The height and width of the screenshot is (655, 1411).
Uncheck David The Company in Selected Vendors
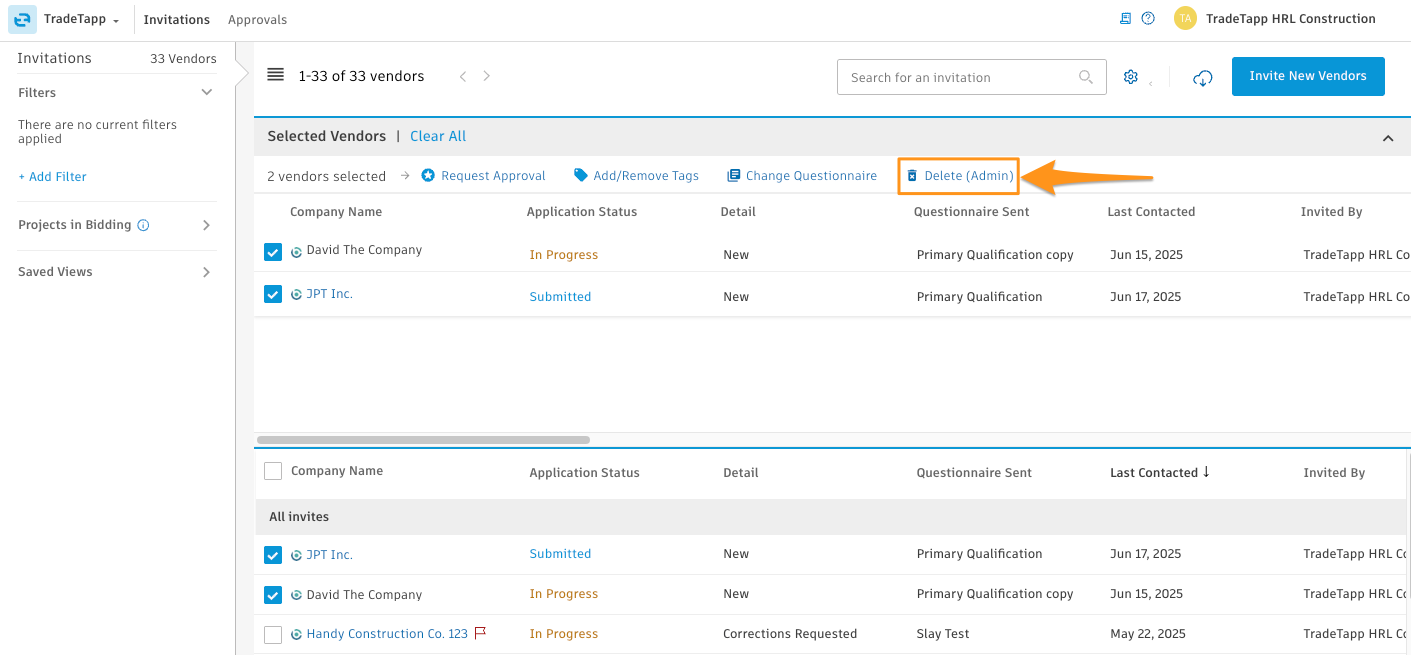click(273, 252)
